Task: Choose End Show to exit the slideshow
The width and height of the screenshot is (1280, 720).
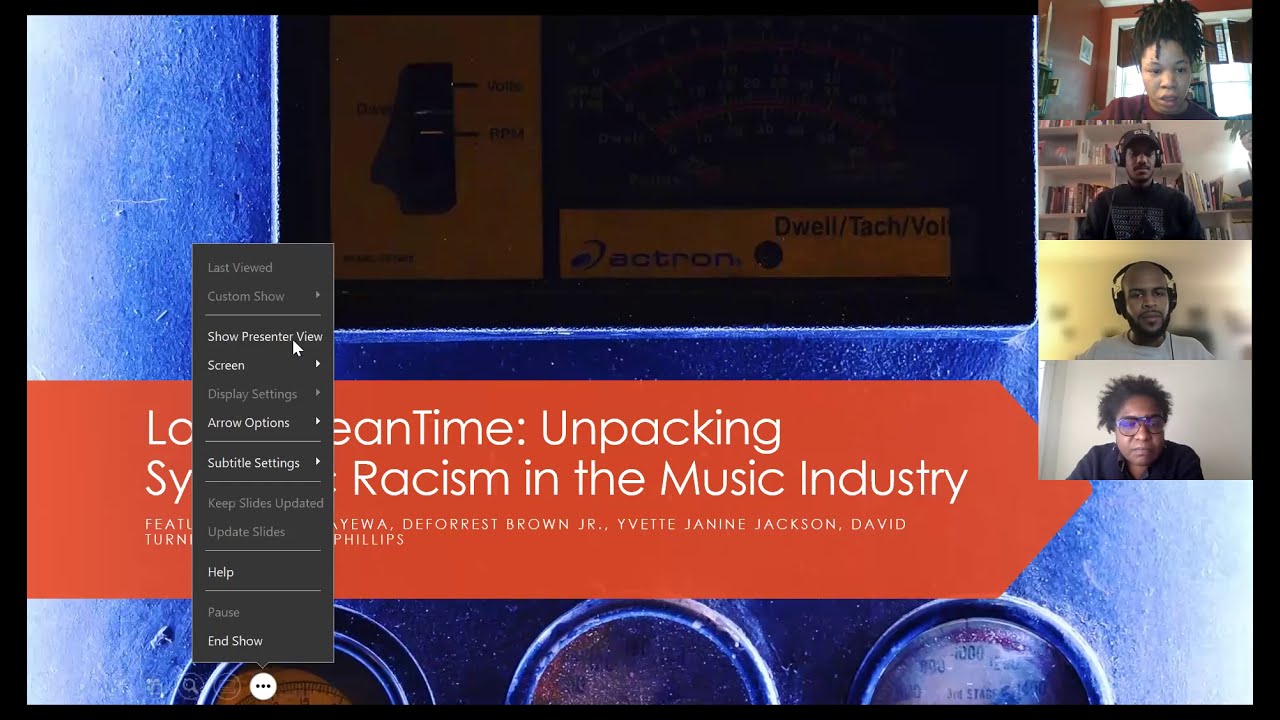Action: (263, 641)
